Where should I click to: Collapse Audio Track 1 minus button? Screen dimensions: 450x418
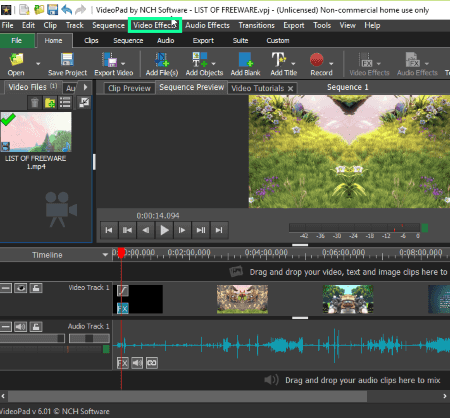coord(6,327)
